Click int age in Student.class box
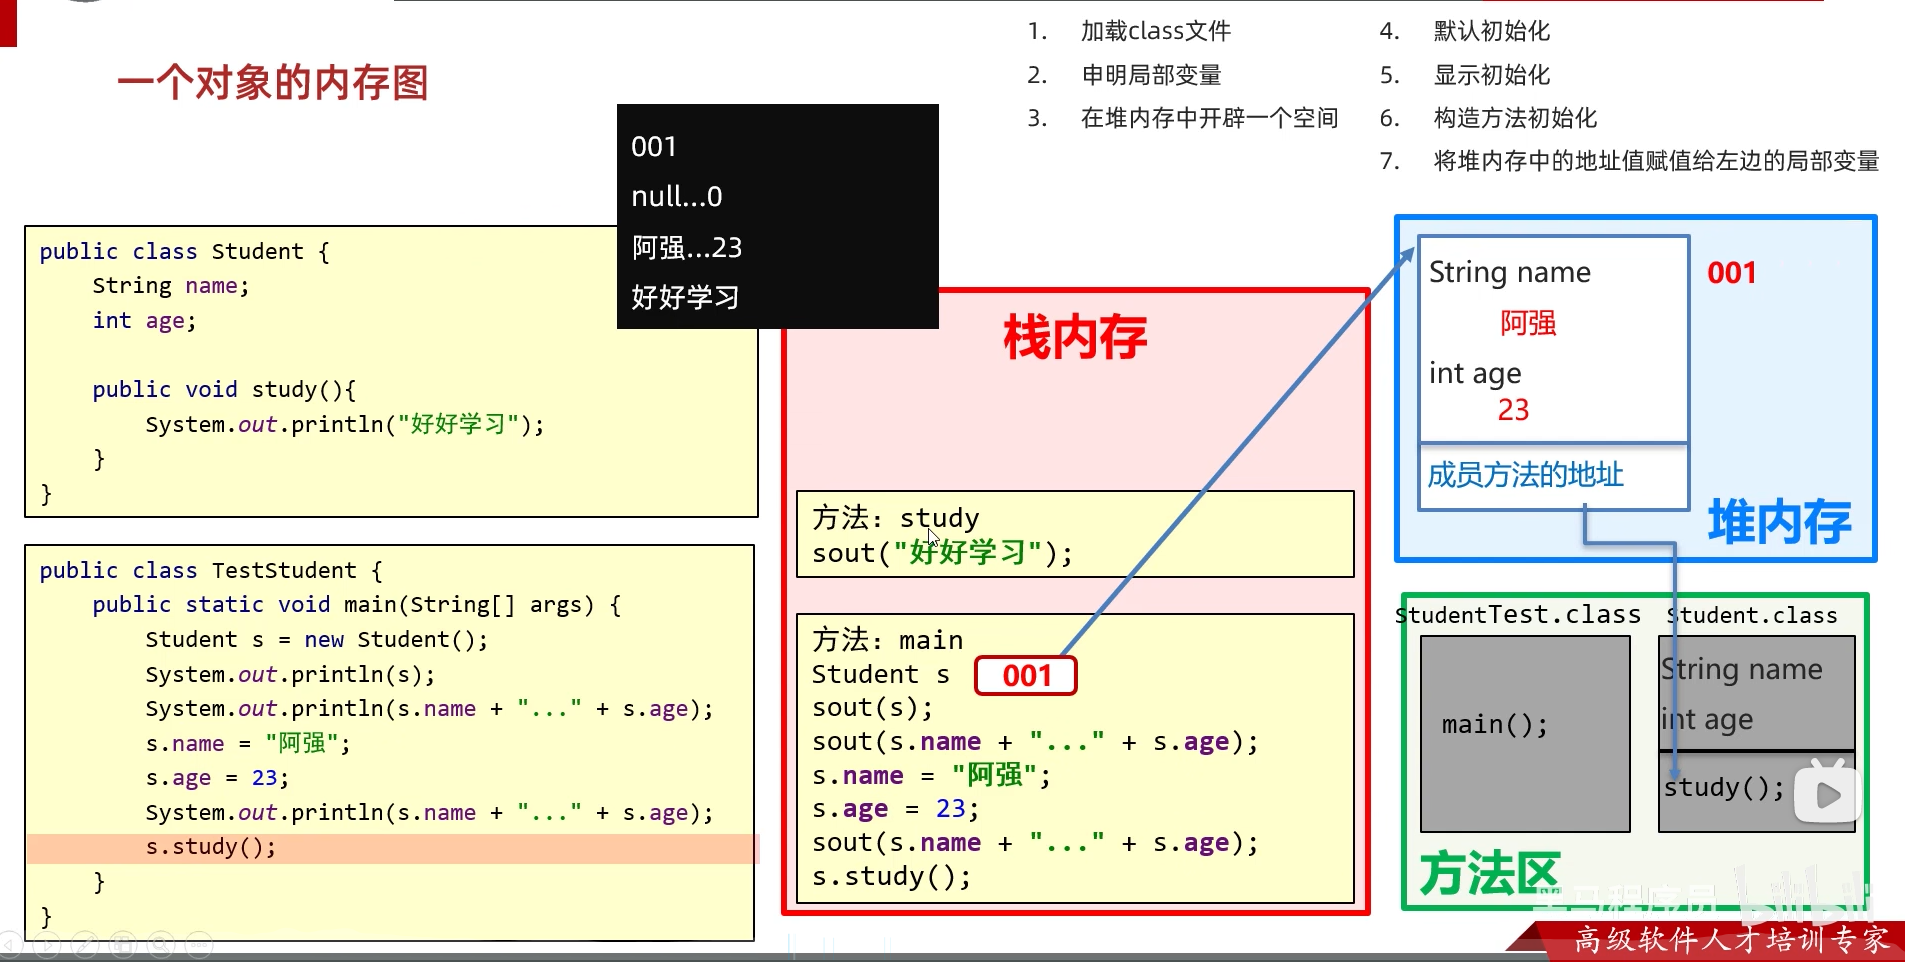This screenshot has width=1905, height=962. [x=1707, y=719]
